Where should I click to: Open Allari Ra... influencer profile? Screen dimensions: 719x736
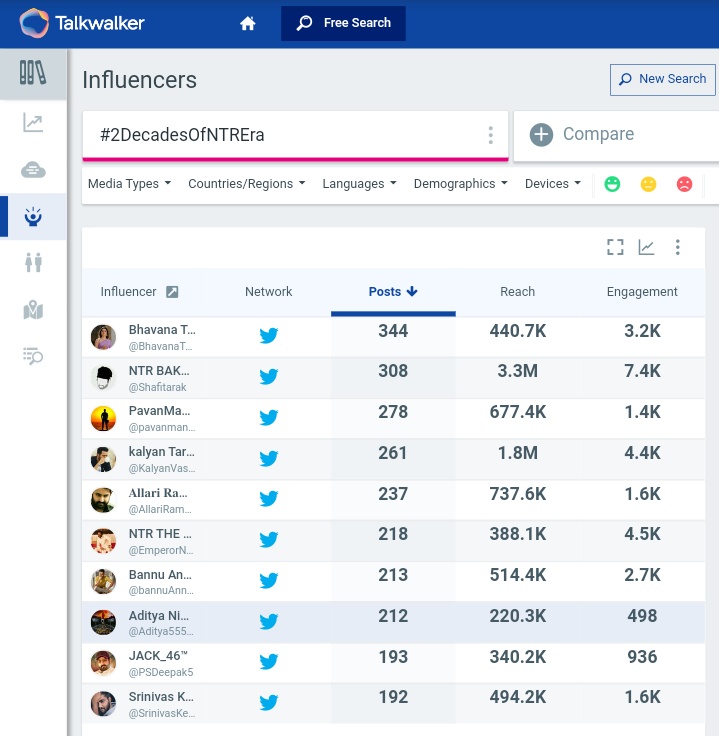coord(158,493)
